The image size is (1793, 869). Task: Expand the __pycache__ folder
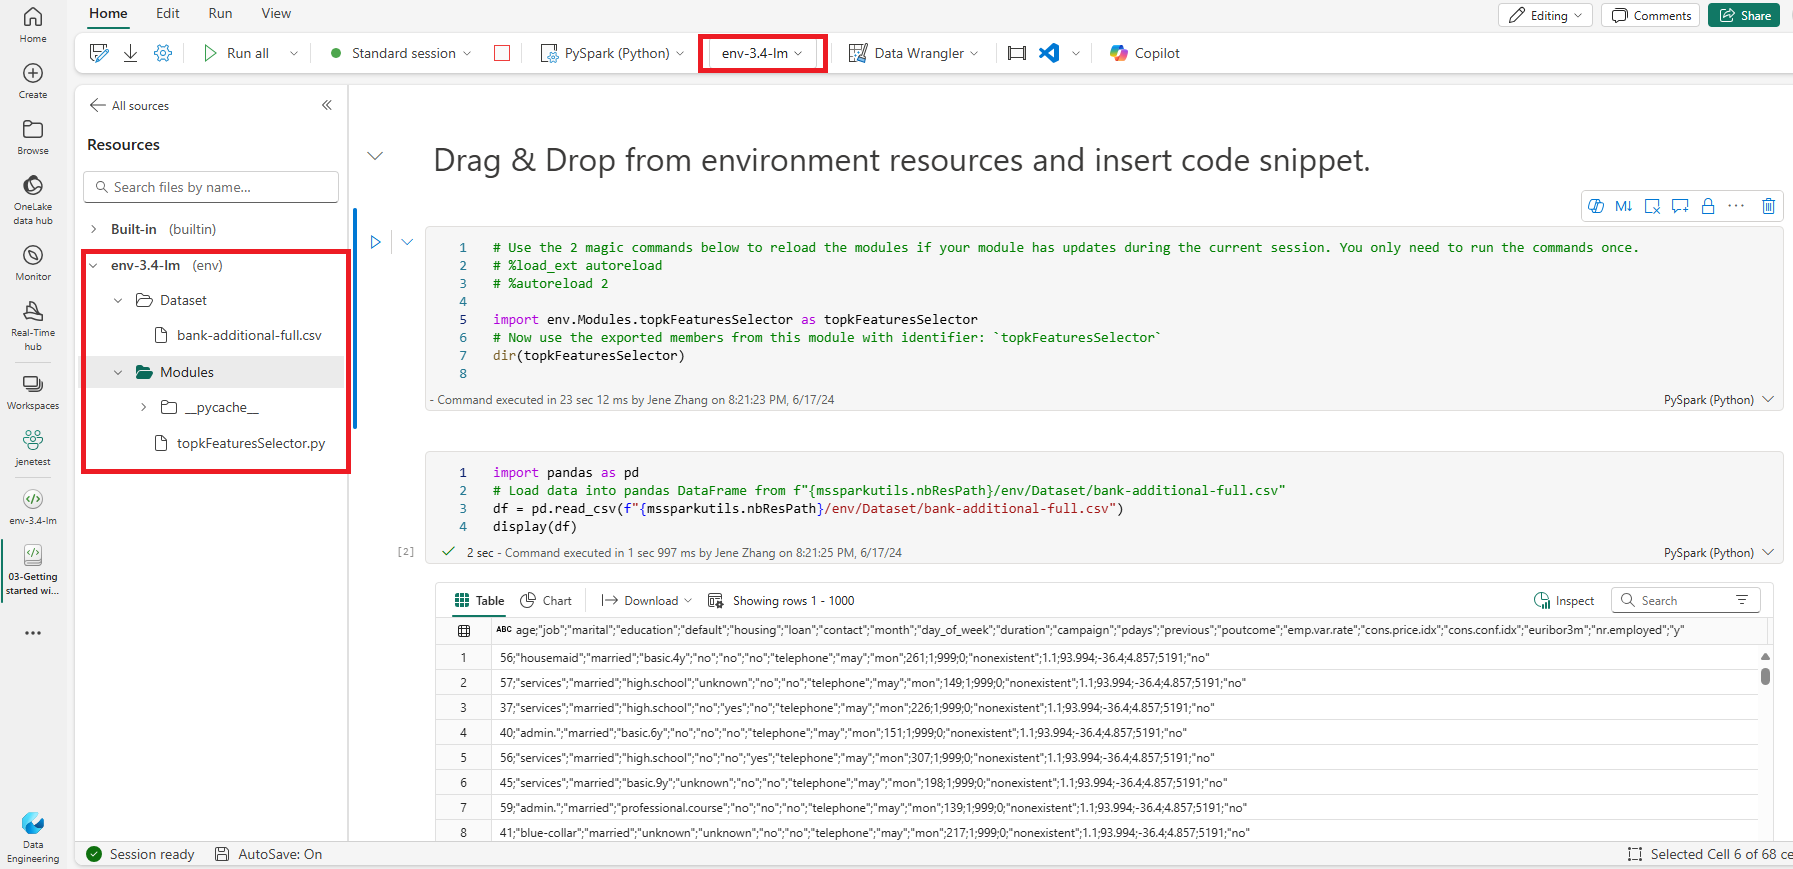click(x=144, y=407)
